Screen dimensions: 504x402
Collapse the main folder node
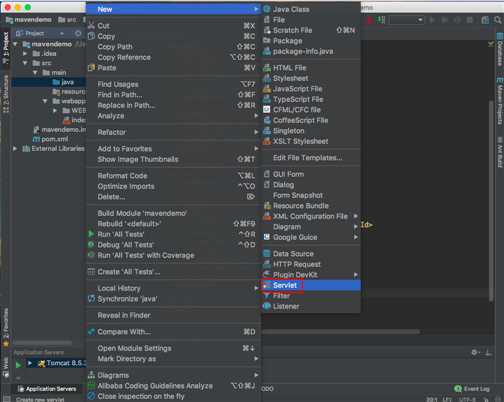(x=35, y=72)
